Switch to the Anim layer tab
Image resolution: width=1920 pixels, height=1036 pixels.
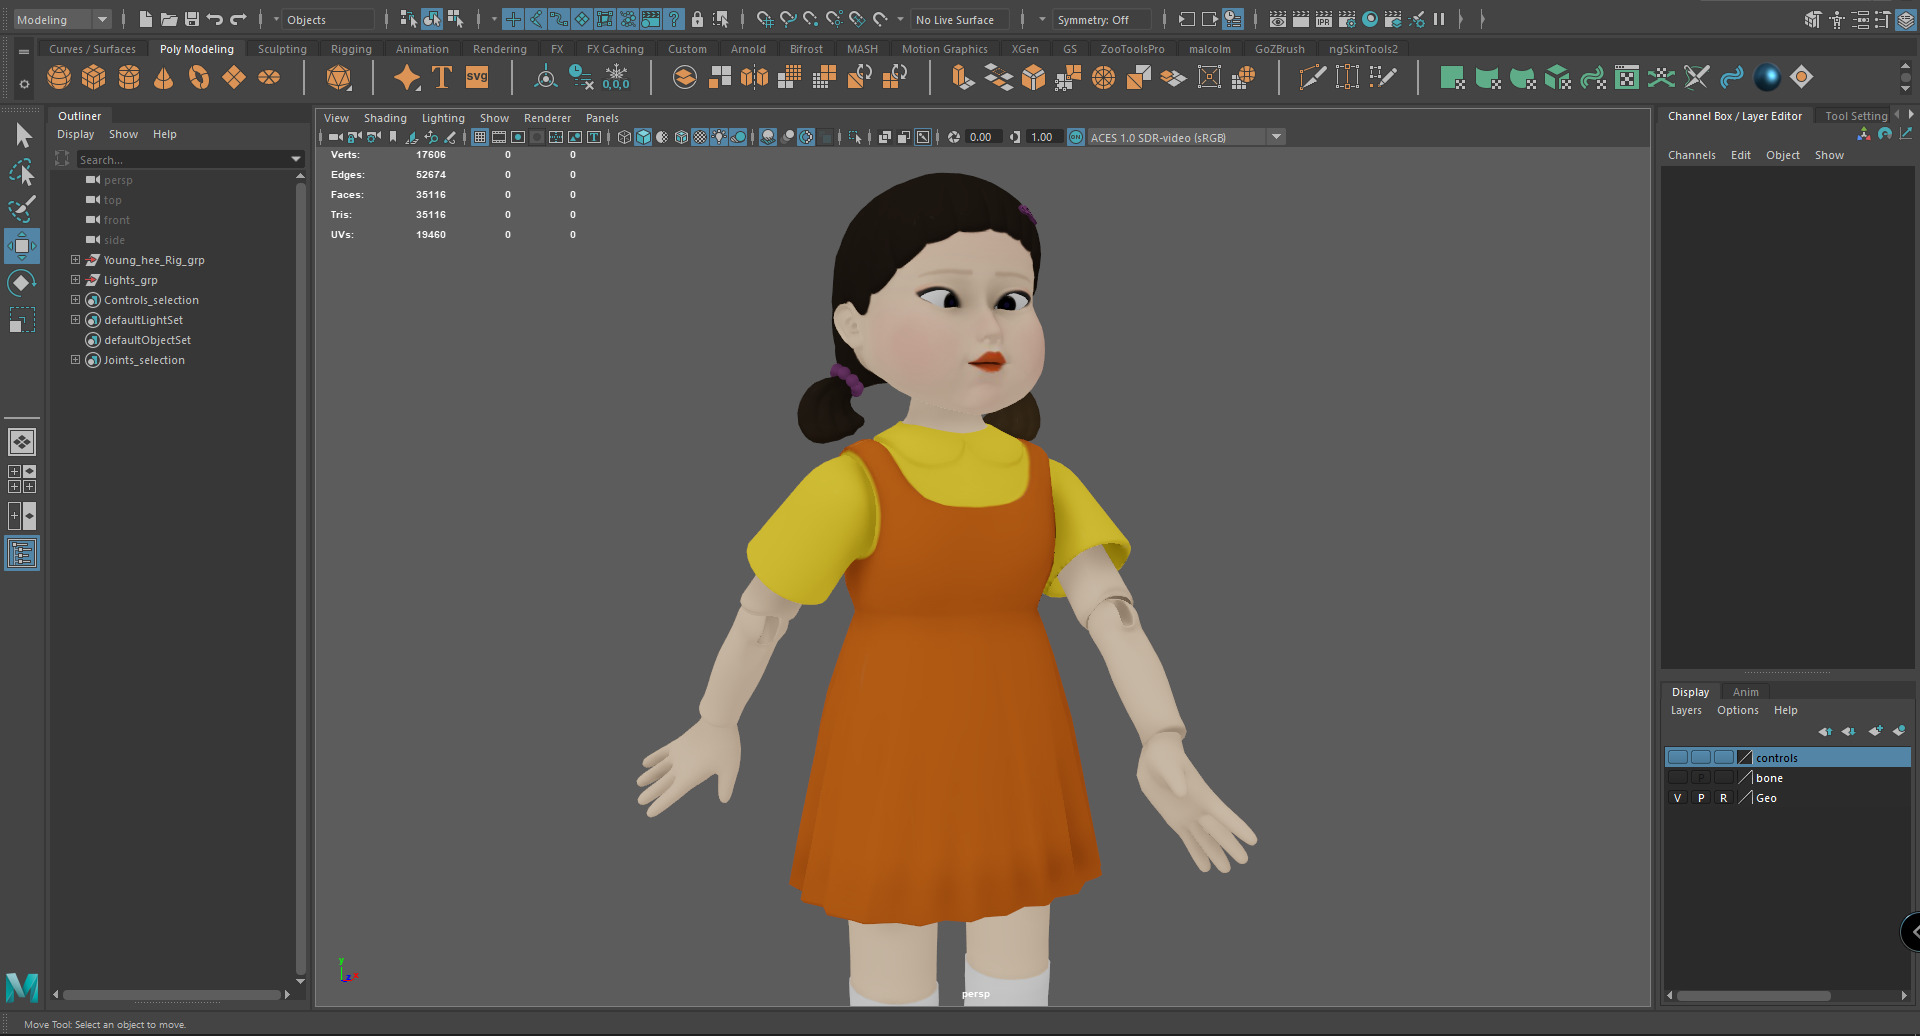tap(1745, 692)
